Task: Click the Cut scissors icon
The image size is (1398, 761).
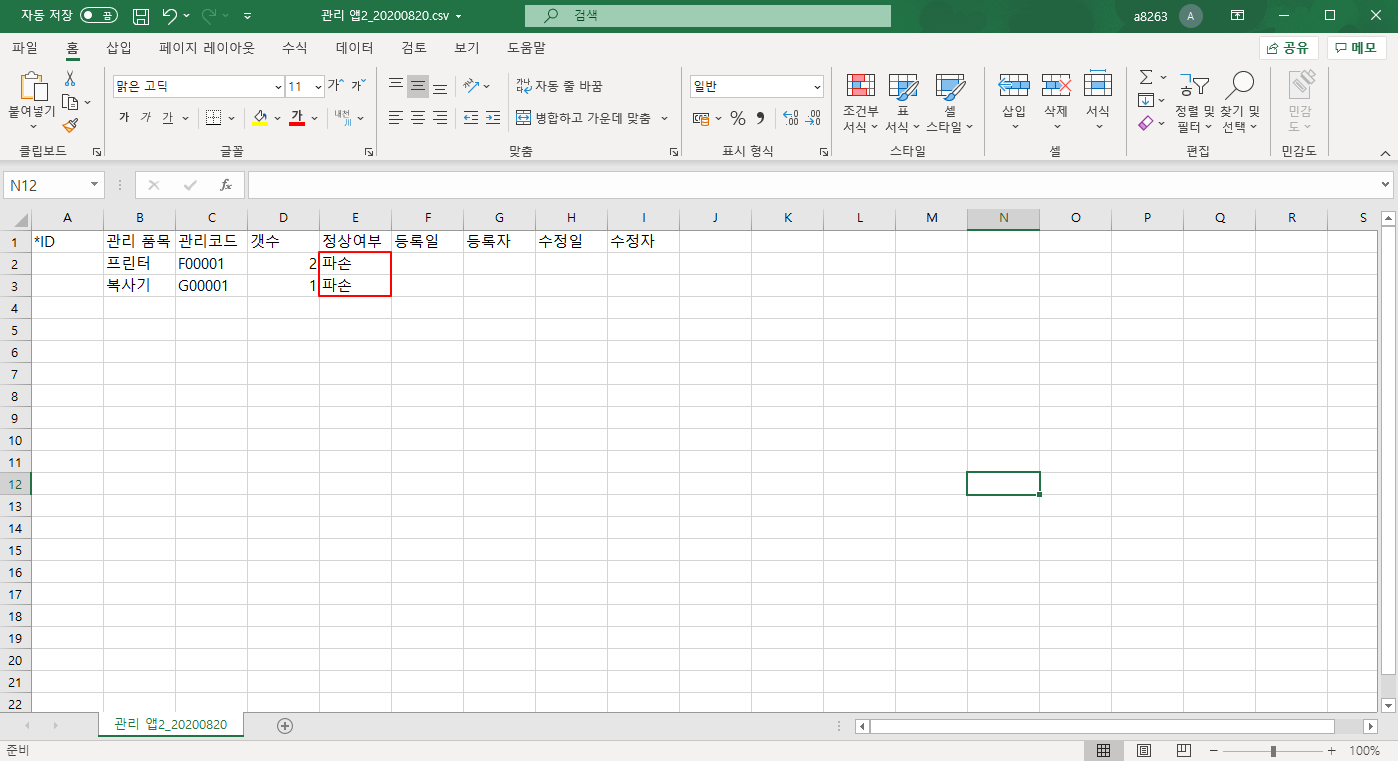Action: tap(70, 79)
